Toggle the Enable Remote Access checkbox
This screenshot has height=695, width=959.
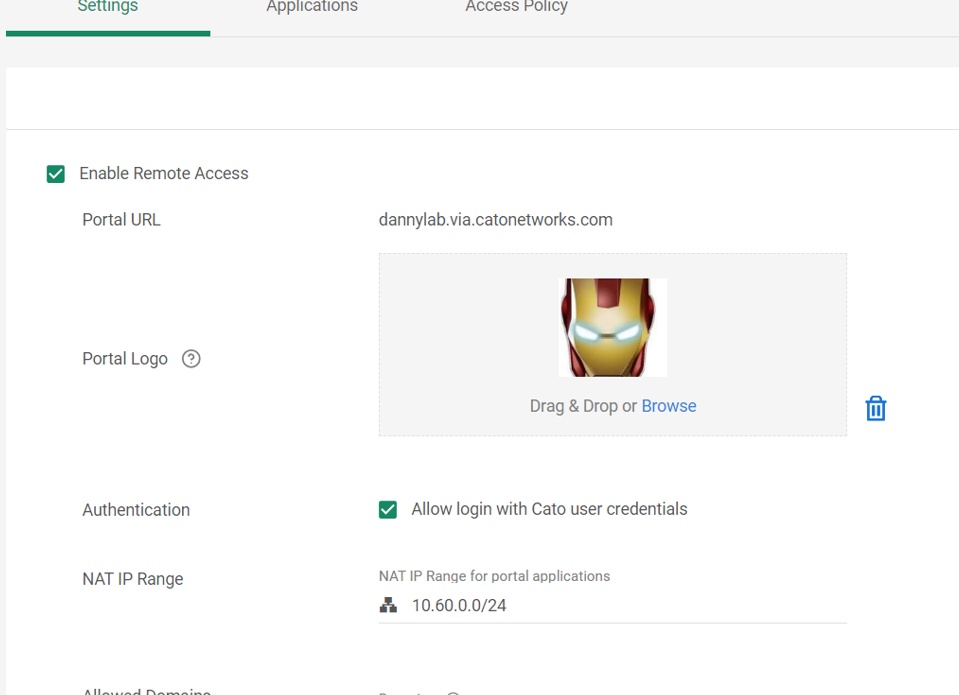[56, 174]
